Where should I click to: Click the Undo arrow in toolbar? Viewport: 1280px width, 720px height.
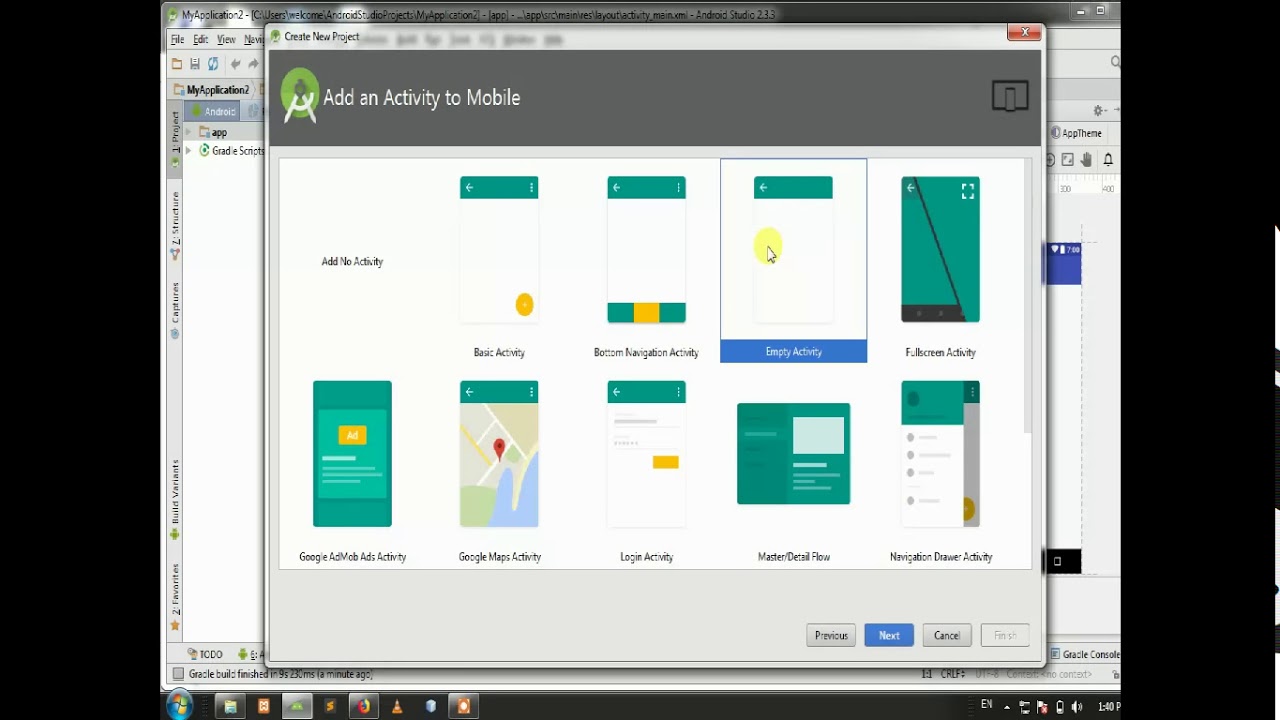[x=235, y=64]
